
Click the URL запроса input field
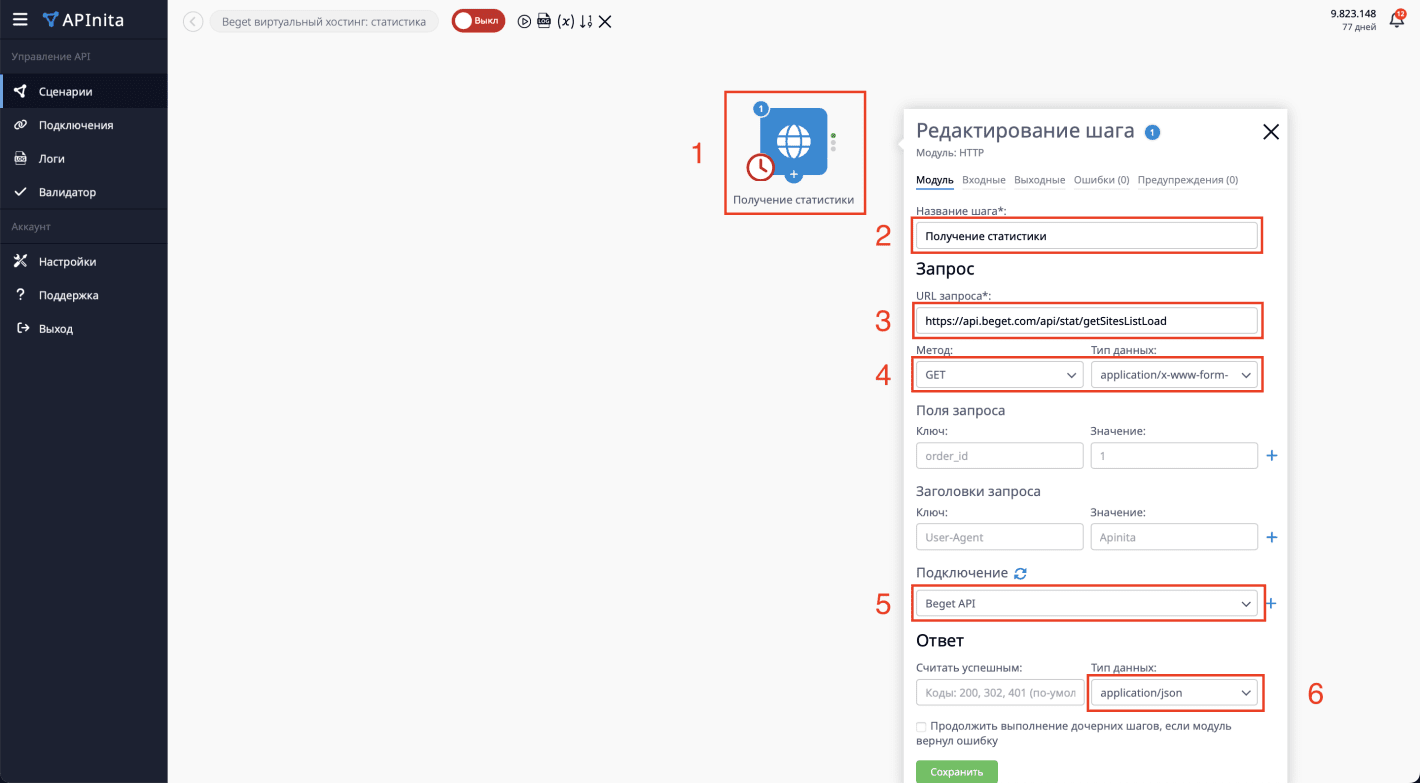[x=1086, y=321]
